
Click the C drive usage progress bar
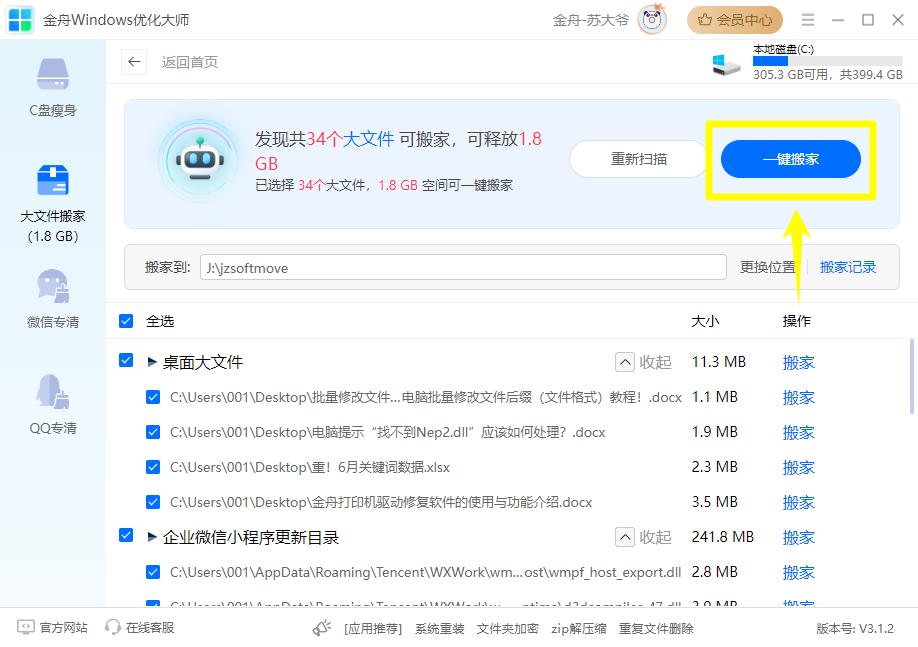tap(828, 61)
